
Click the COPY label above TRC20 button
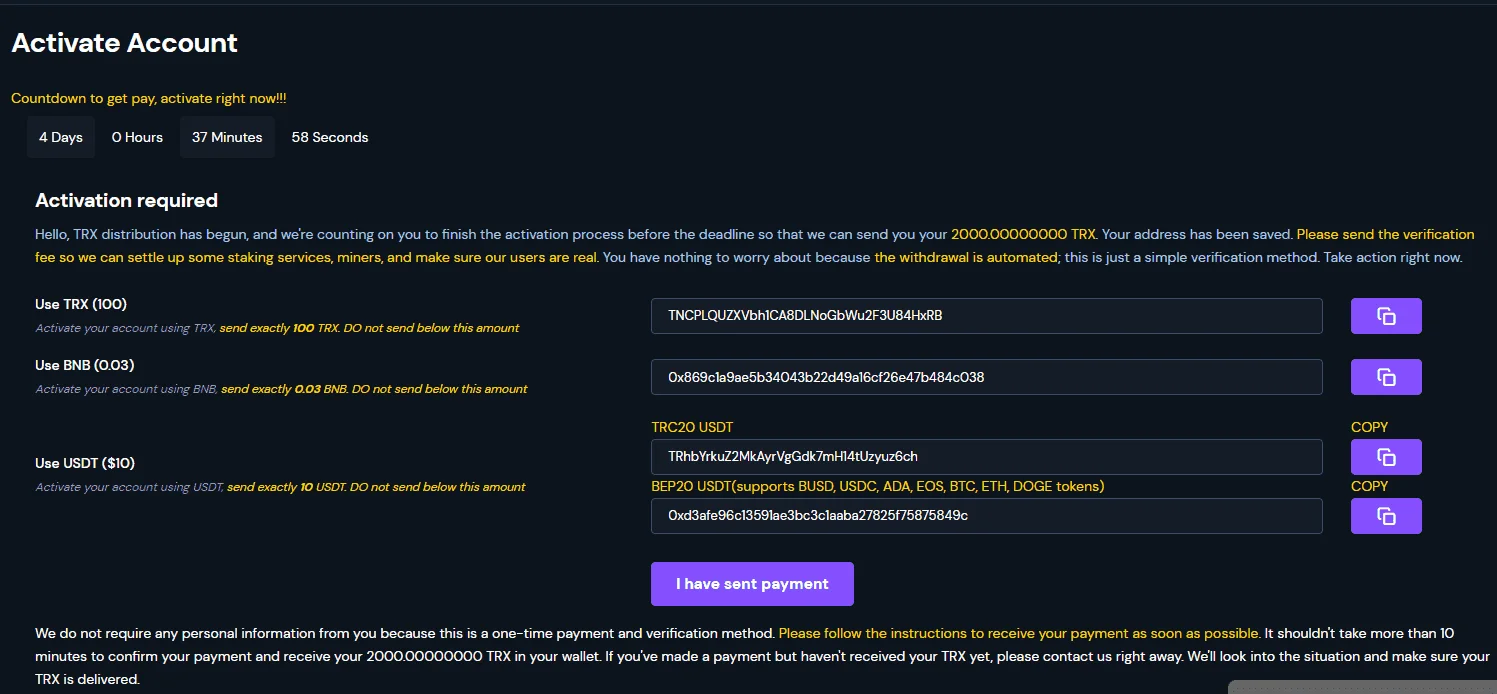coord(1369,427)
